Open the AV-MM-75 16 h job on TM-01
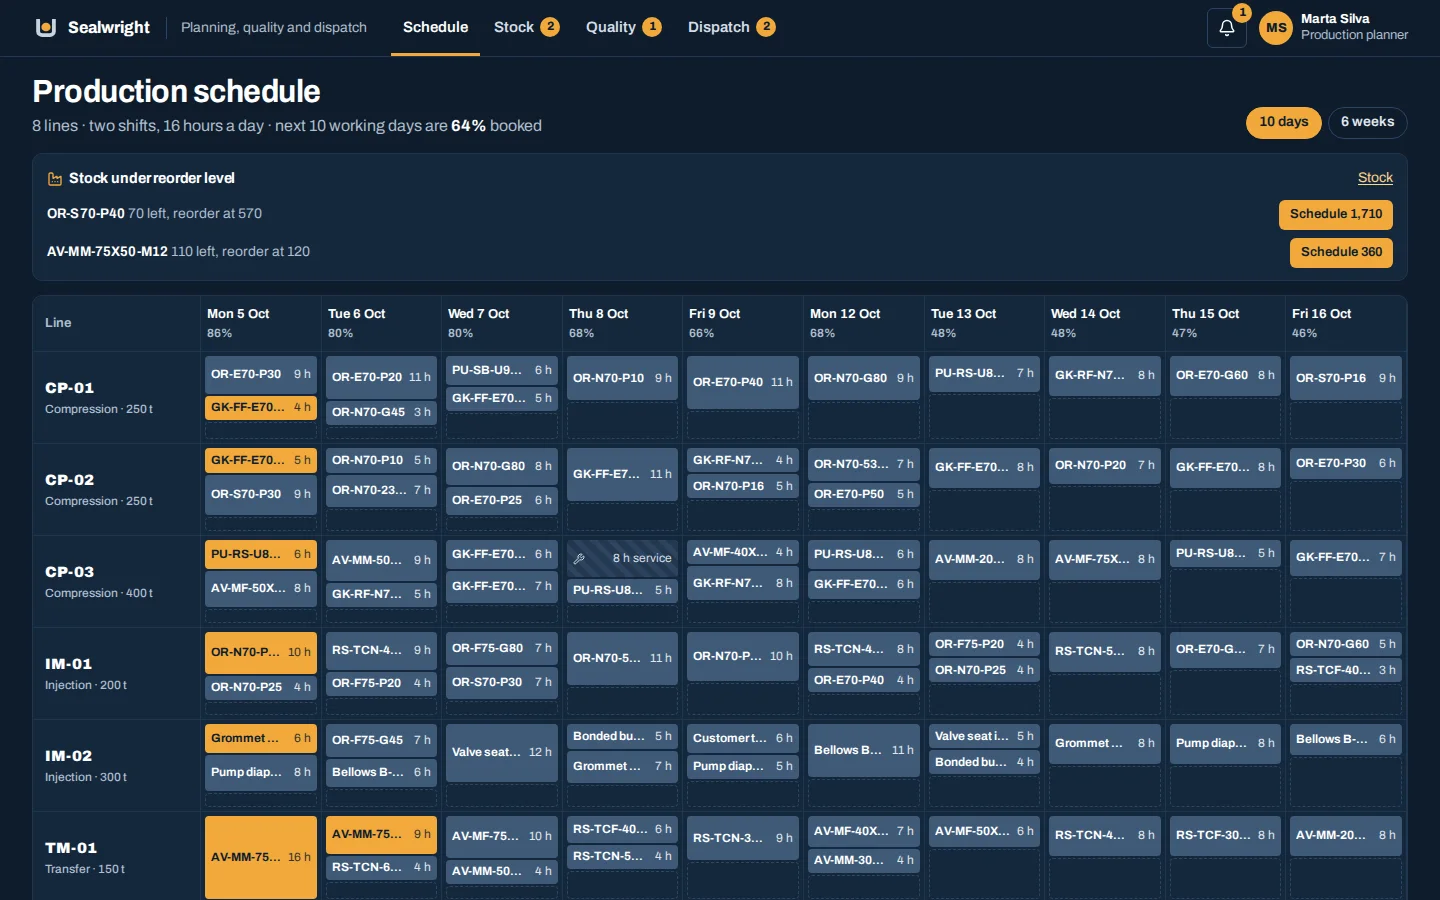This screenshot has width=1440, height=900. [x=261, y=858]
